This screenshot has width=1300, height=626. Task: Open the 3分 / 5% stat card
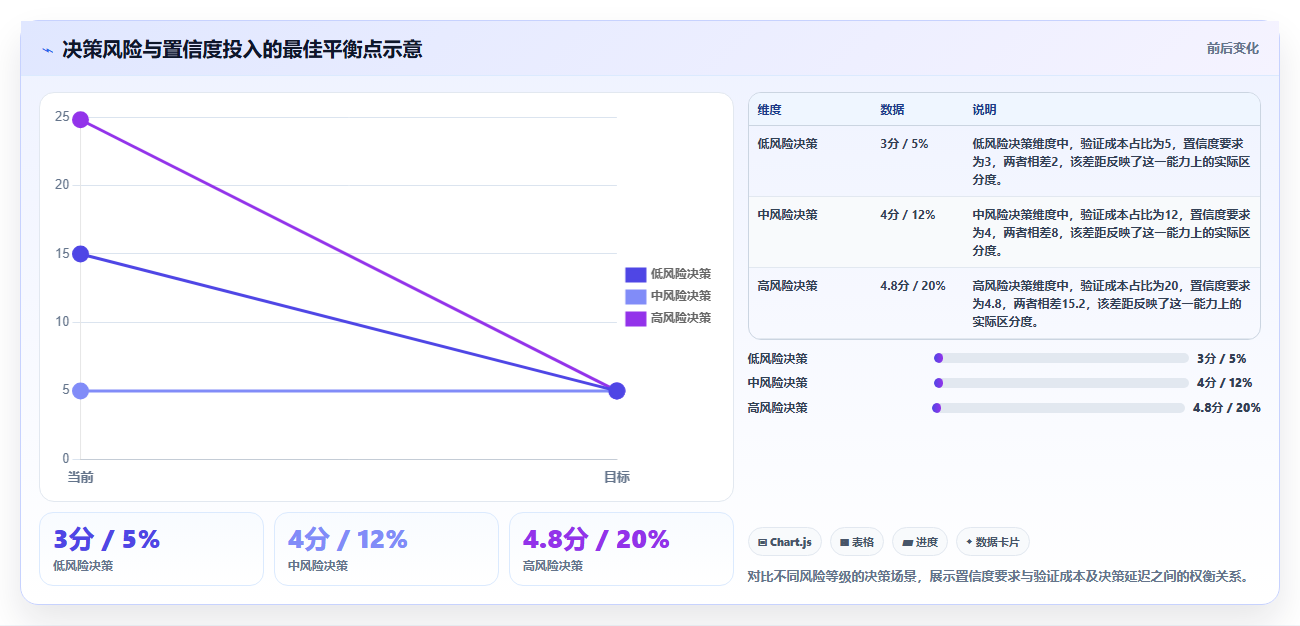pyautogui.click(x=151, y=549)
